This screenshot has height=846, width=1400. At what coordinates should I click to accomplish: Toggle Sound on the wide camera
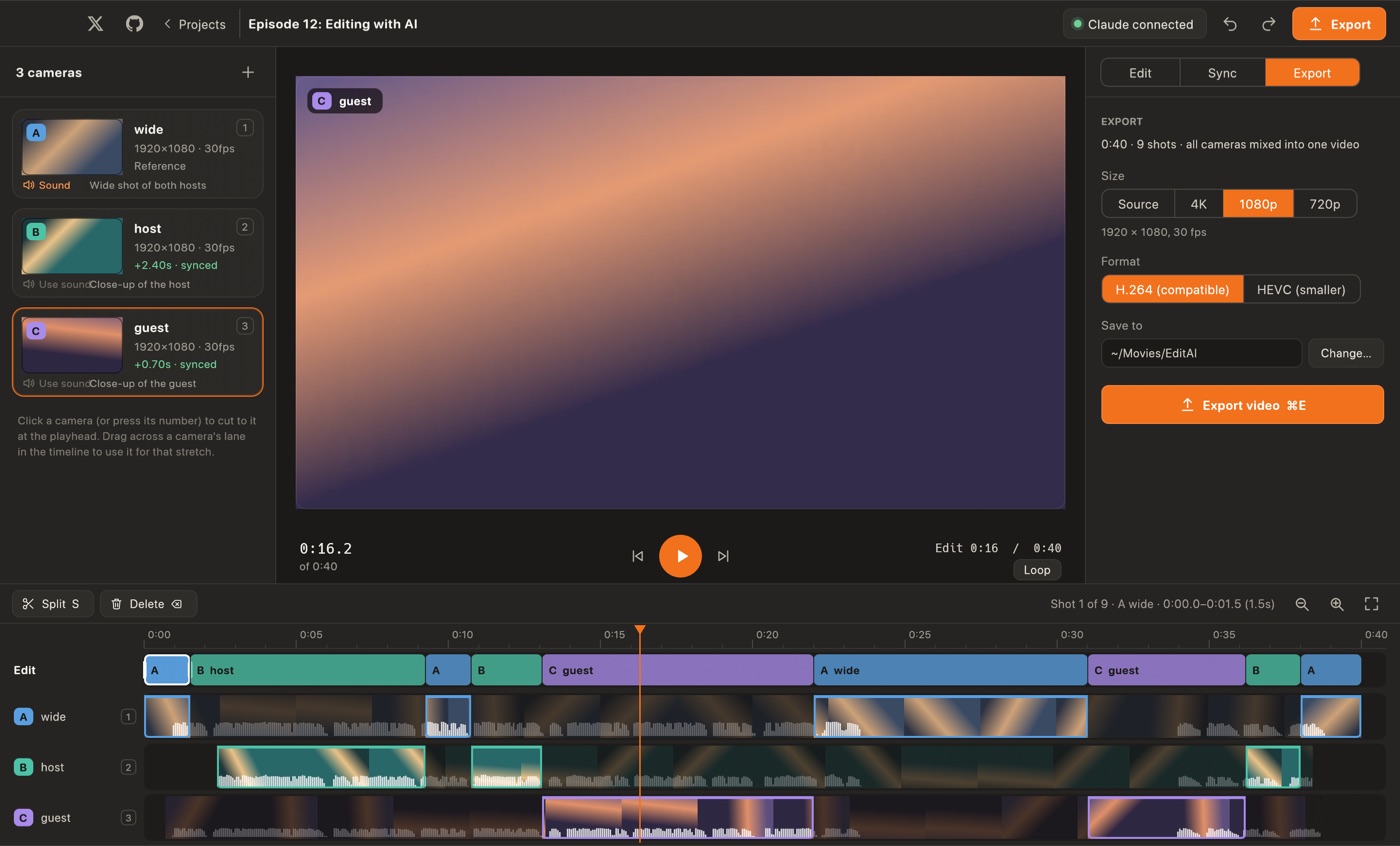coord(47,185)
